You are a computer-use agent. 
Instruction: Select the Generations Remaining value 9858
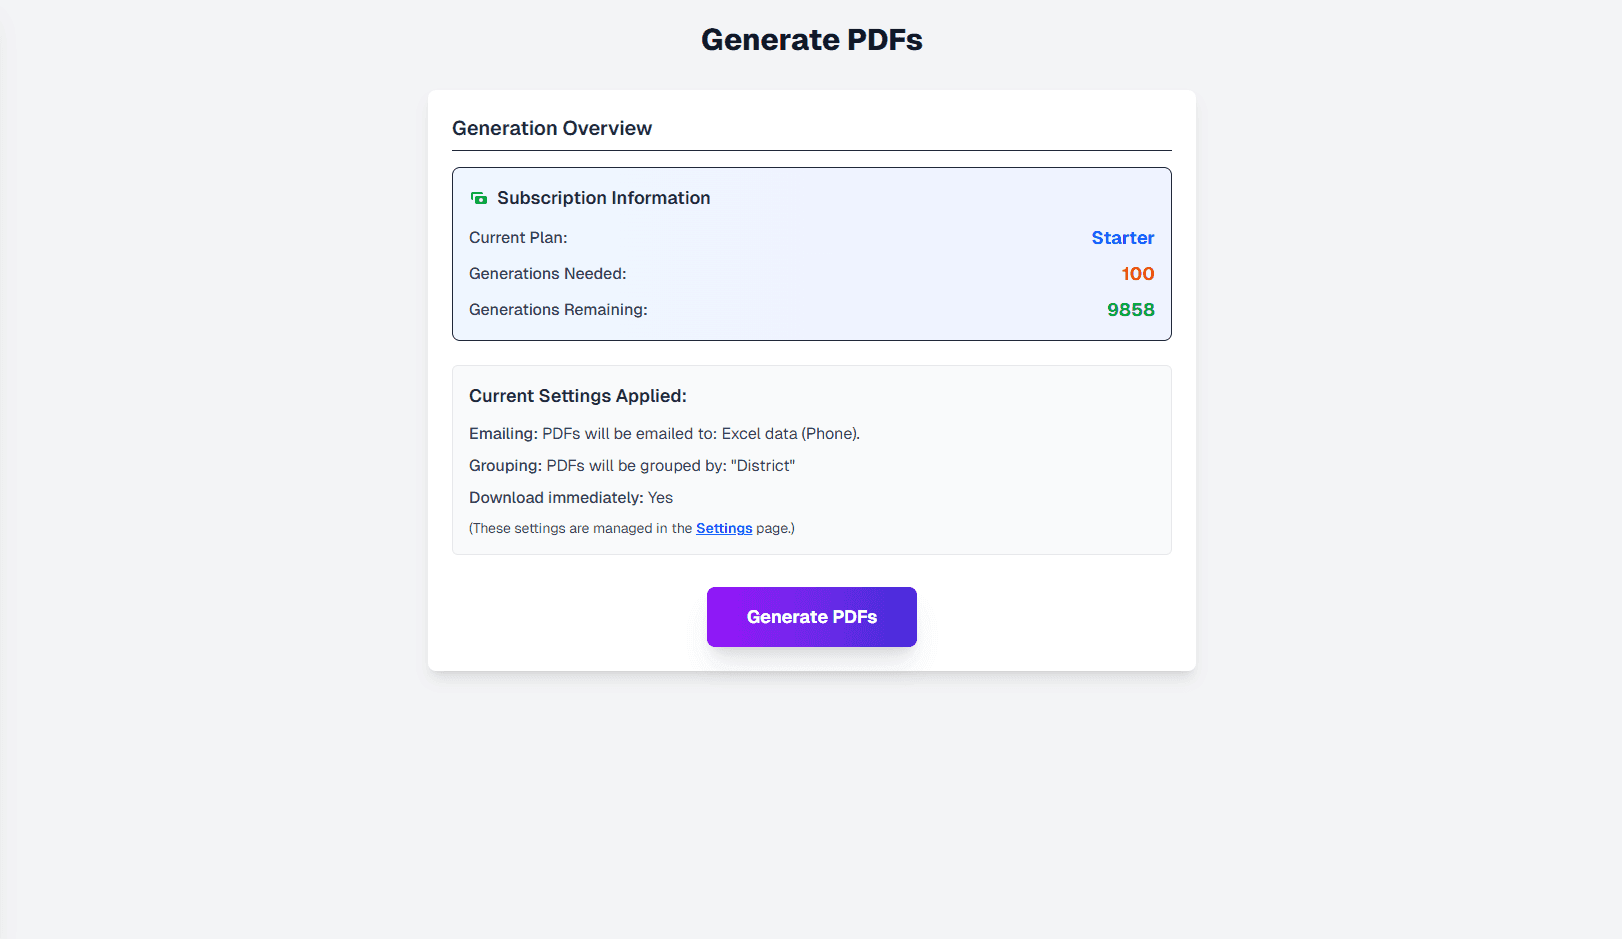tap(1130, 309)
